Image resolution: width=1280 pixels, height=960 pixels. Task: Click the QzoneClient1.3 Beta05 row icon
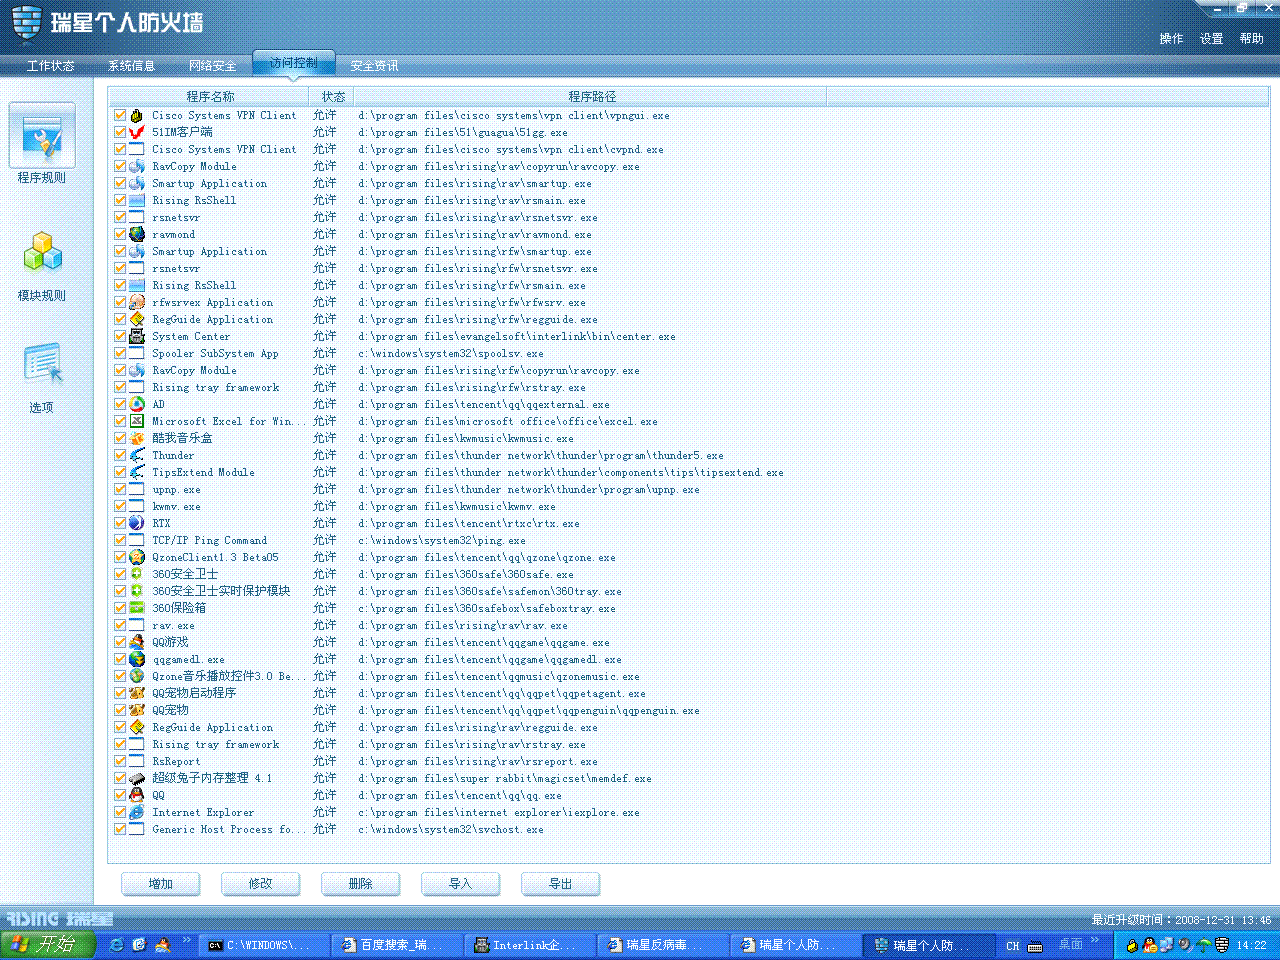(137, 557)
